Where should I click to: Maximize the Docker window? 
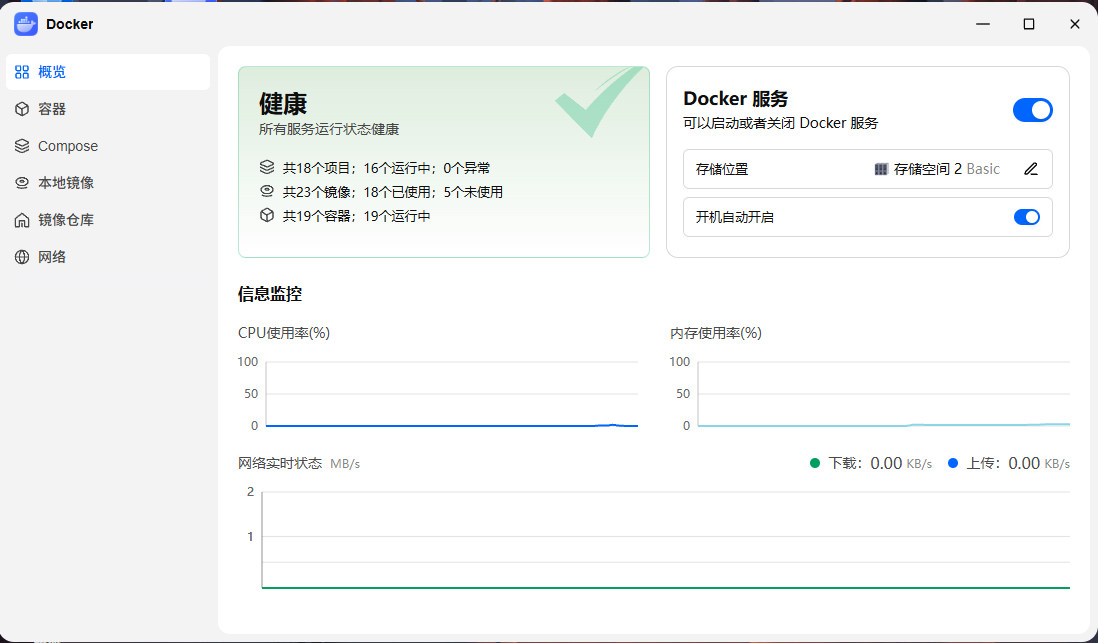click(1029, 24)
